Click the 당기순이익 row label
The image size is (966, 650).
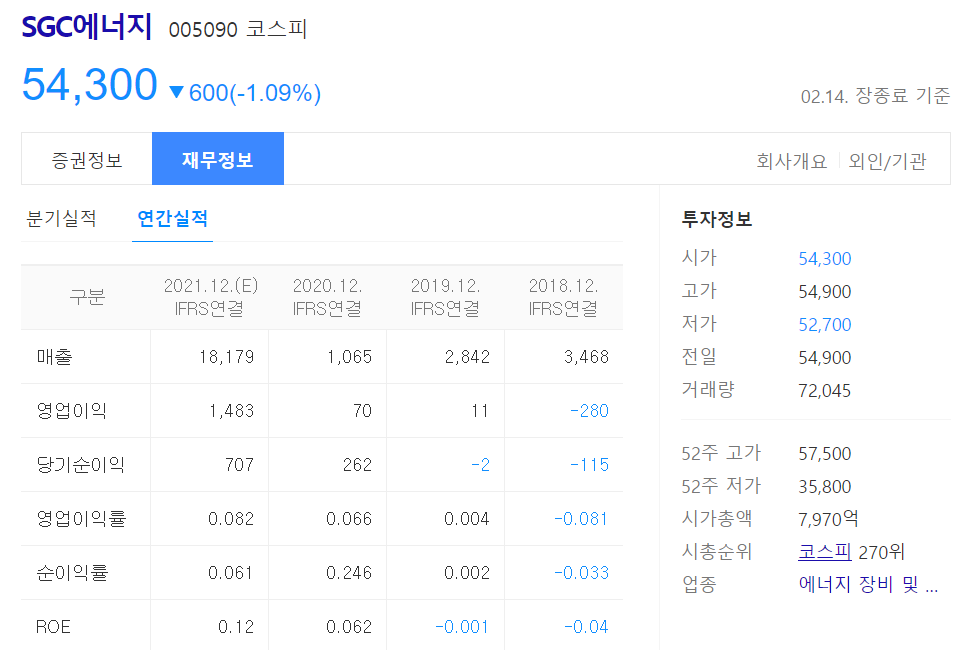click(x=81, y=465)
